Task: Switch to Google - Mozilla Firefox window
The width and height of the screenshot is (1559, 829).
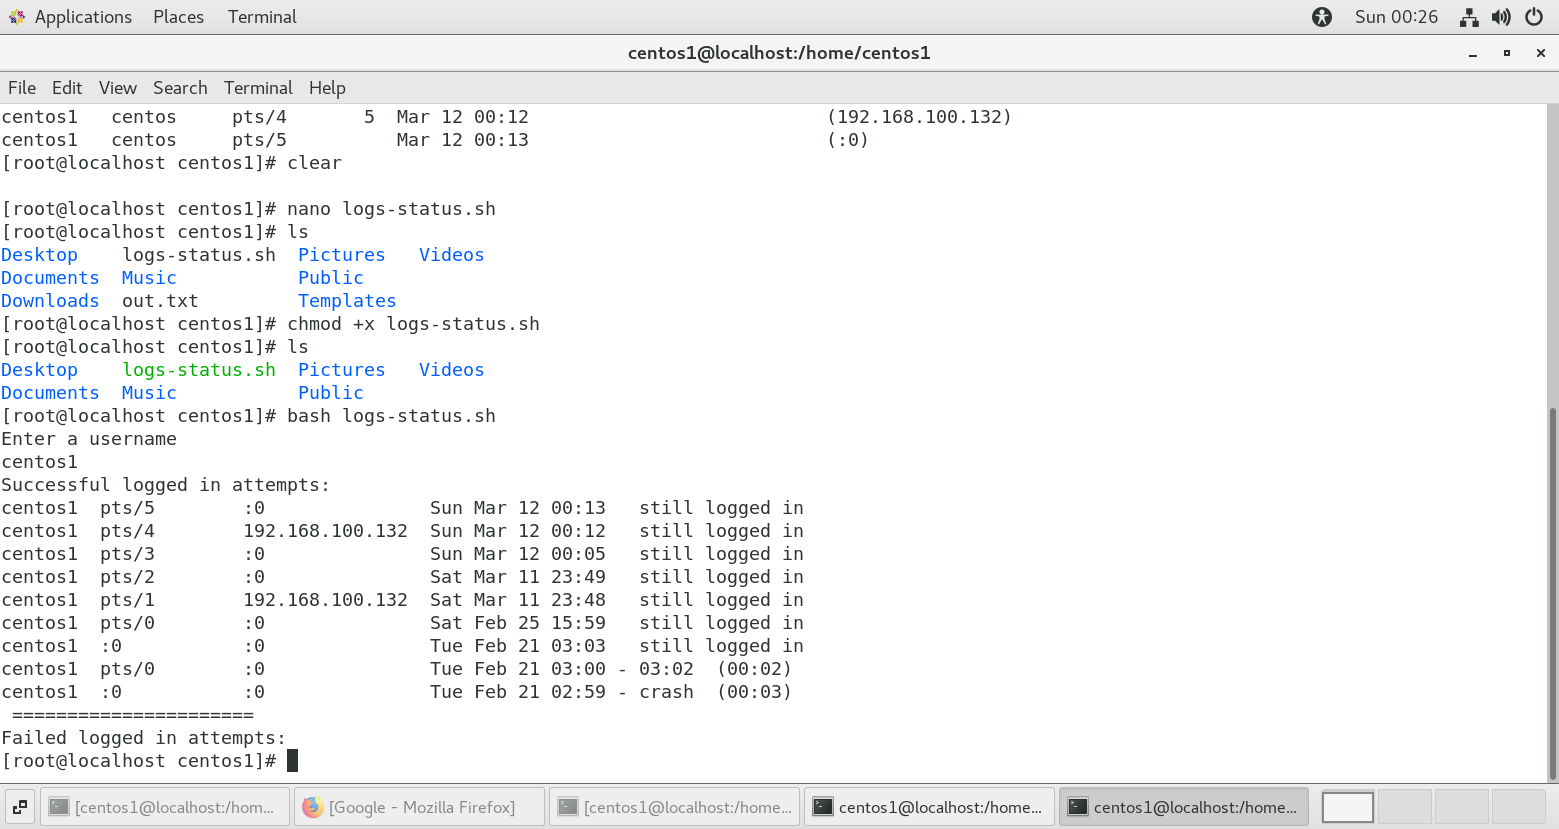Action: pyautogui.click(x=420, y=807)
